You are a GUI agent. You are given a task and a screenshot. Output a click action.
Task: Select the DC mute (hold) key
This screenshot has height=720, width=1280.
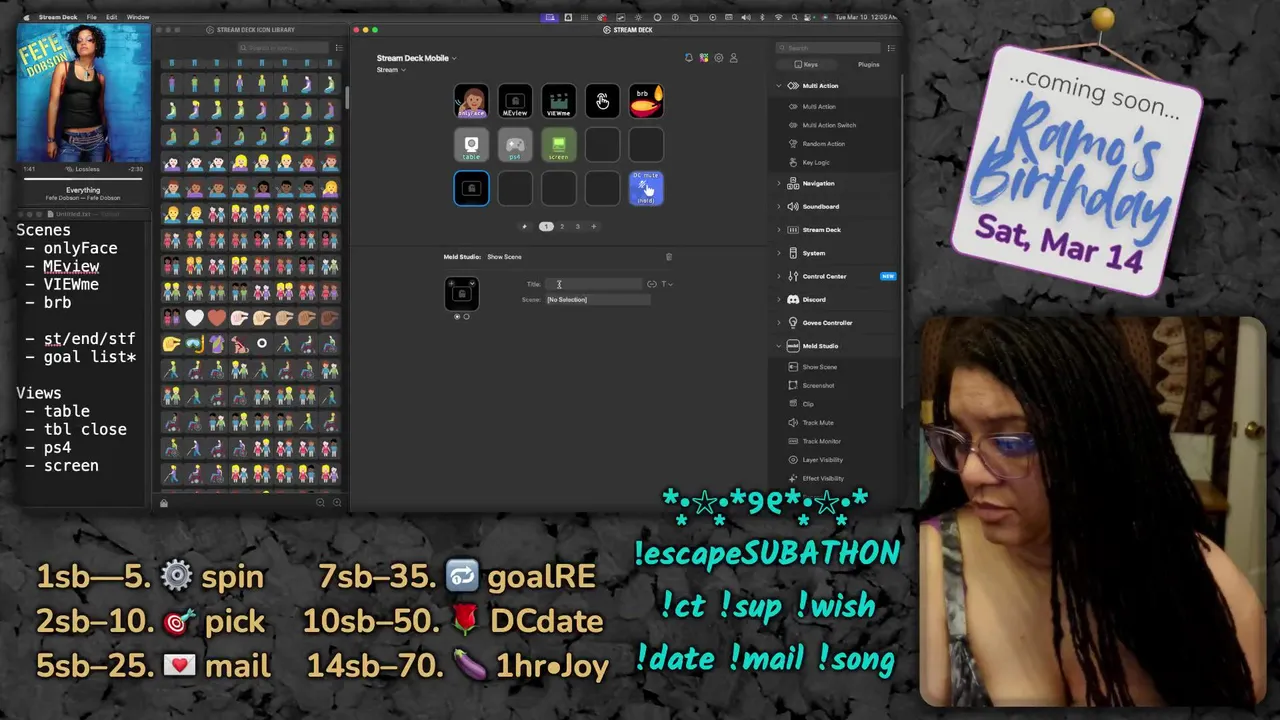(646, 188)
